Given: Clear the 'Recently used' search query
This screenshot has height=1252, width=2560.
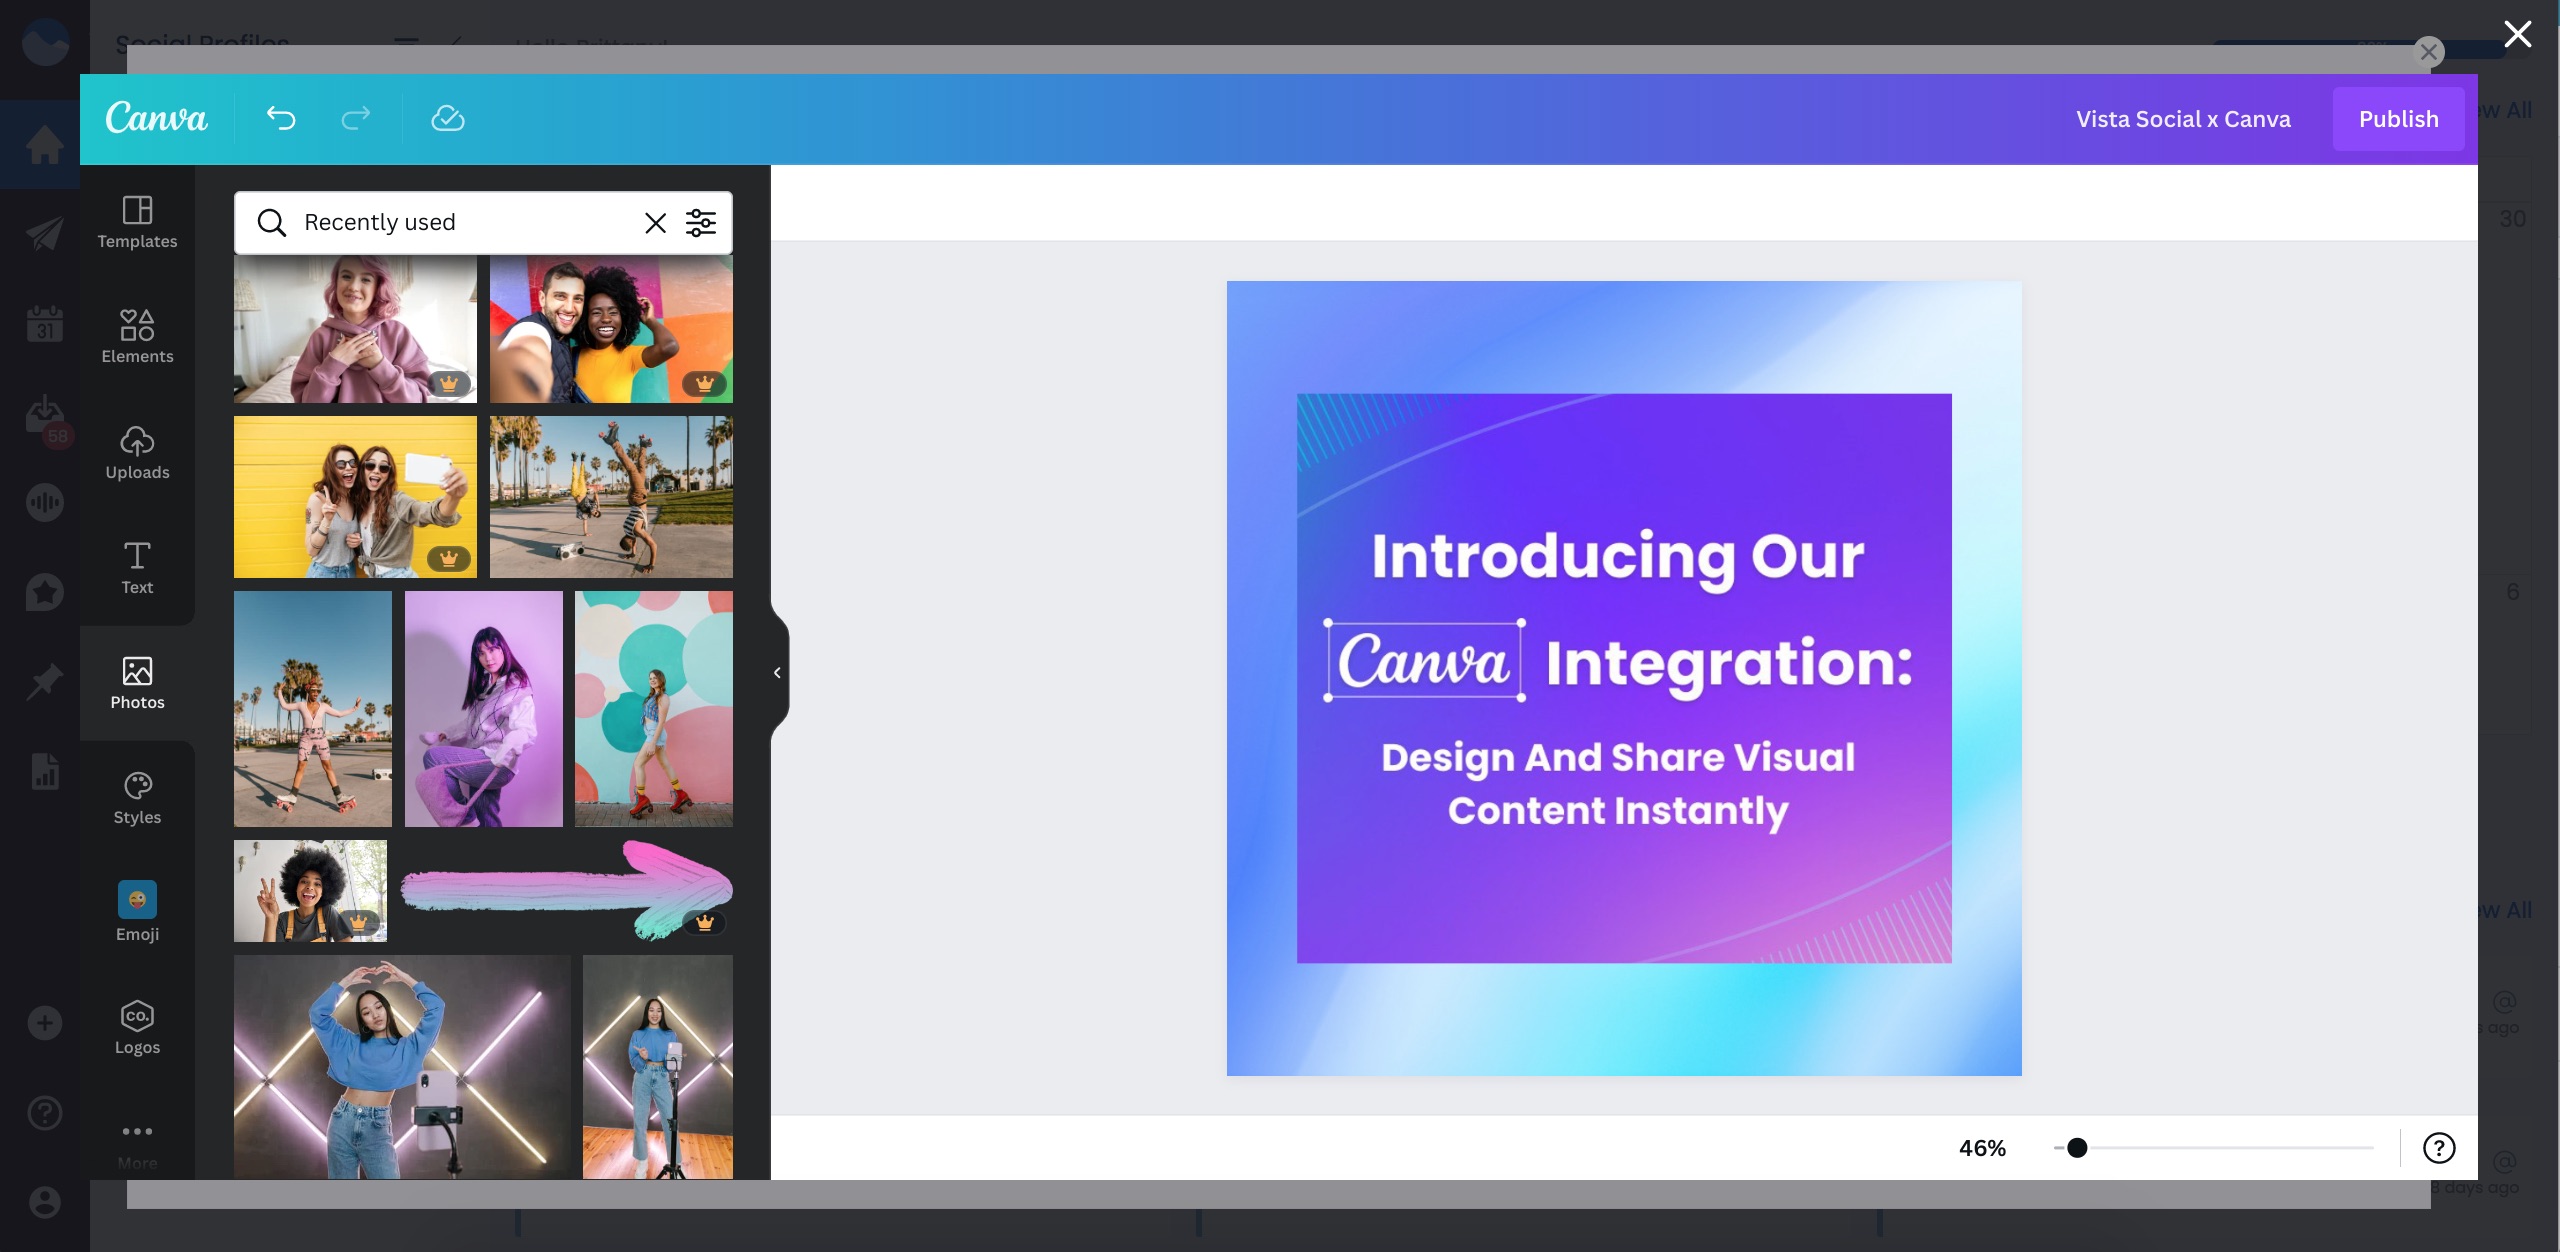Looking at the screenshot, I should 655,222.
